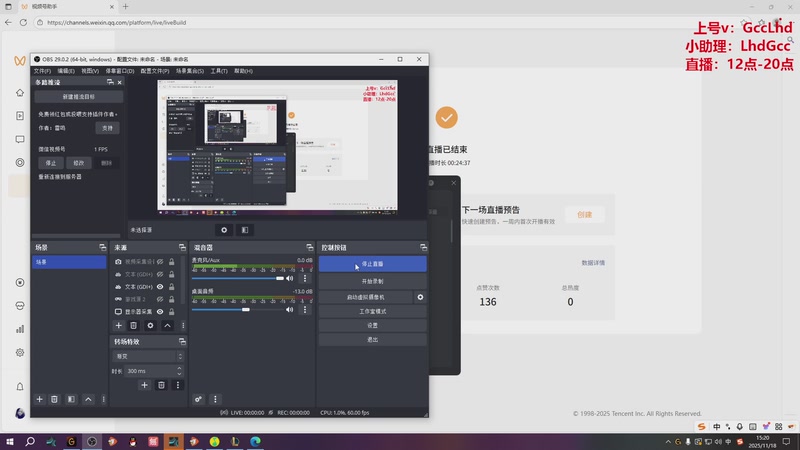The image size is (800, 450).
Task: Adjust the 麦克风/Aux volume slider
Action: (237, 279)
